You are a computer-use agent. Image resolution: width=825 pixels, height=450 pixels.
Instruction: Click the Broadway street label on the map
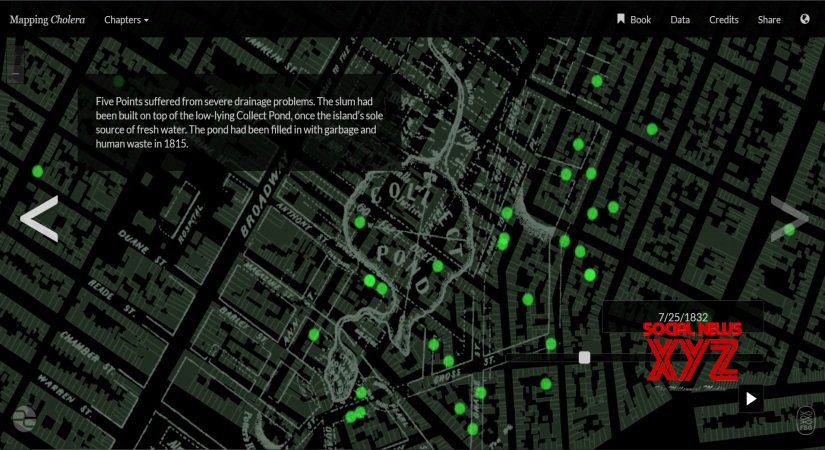264,197
